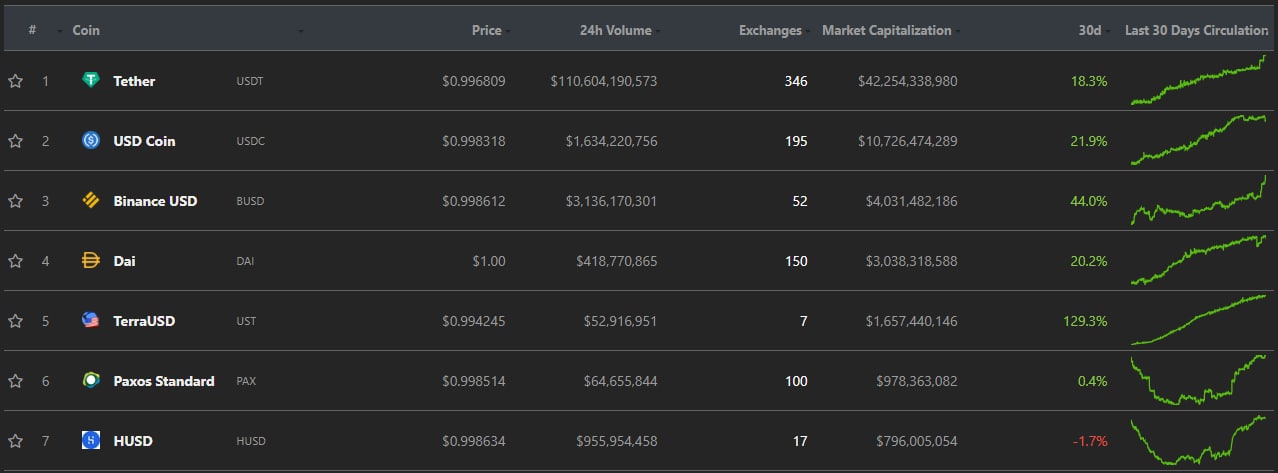
Task: Click the USD Coin logo icon
Action: point(91,141)
